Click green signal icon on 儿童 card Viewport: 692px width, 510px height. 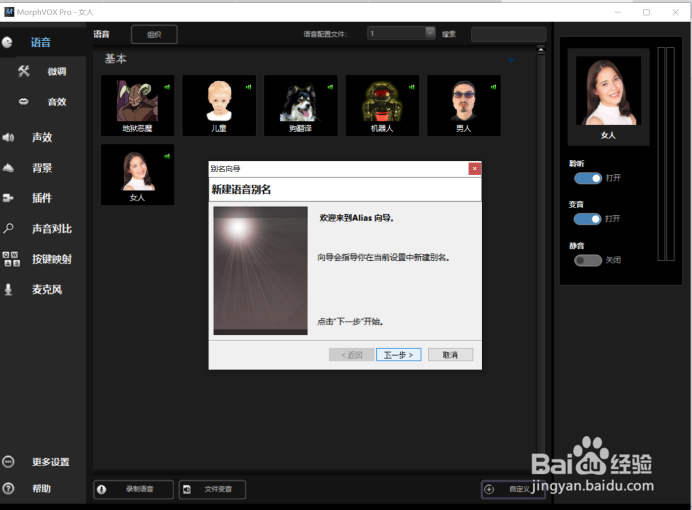[x=248, y=87]
